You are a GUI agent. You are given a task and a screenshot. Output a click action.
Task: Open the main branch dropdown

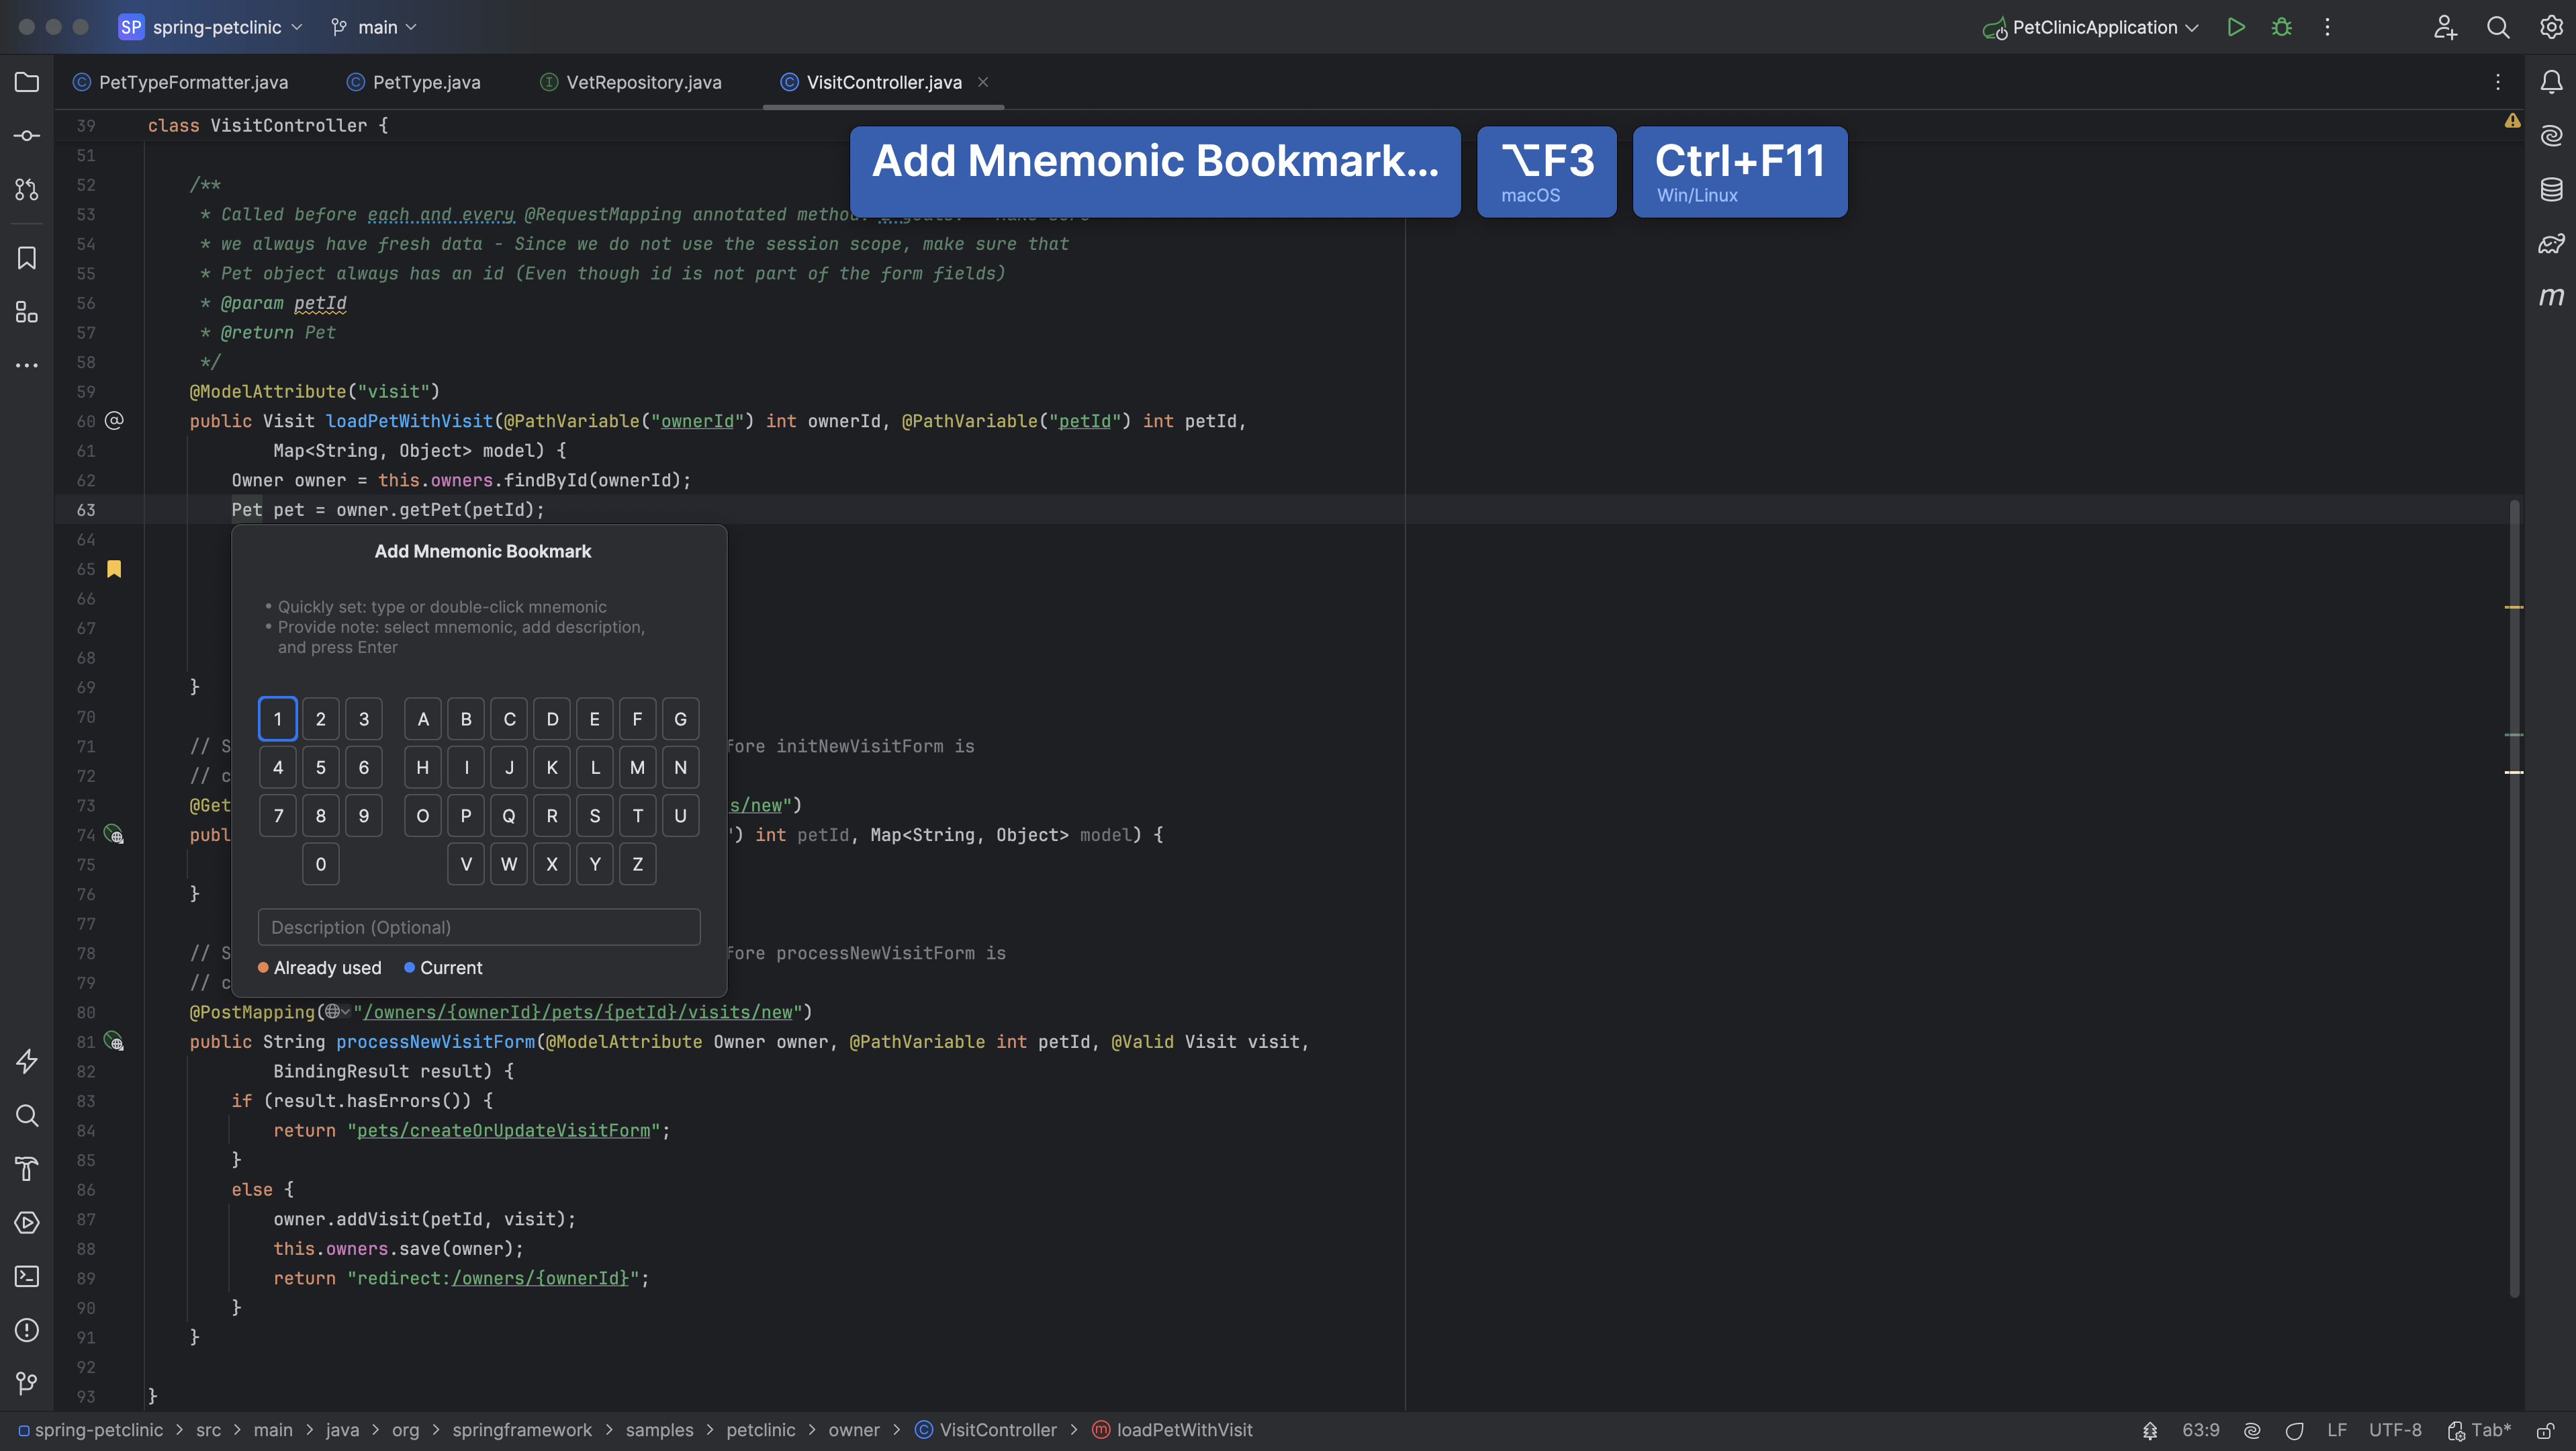pyautogui.click(x=373, y=27)
